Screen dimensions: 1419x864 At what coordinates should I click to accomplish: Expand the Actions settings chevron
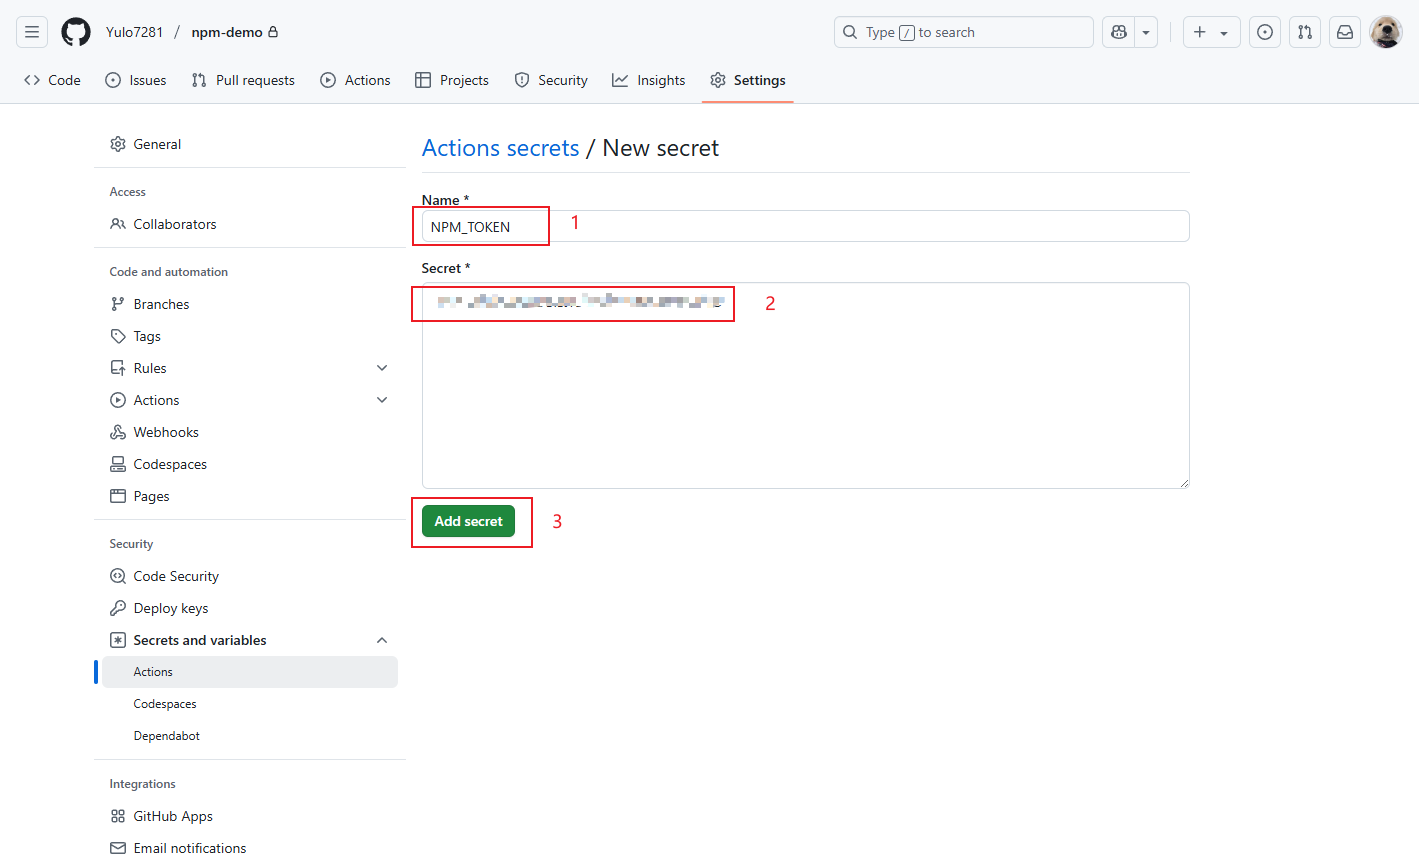point(381,399)
